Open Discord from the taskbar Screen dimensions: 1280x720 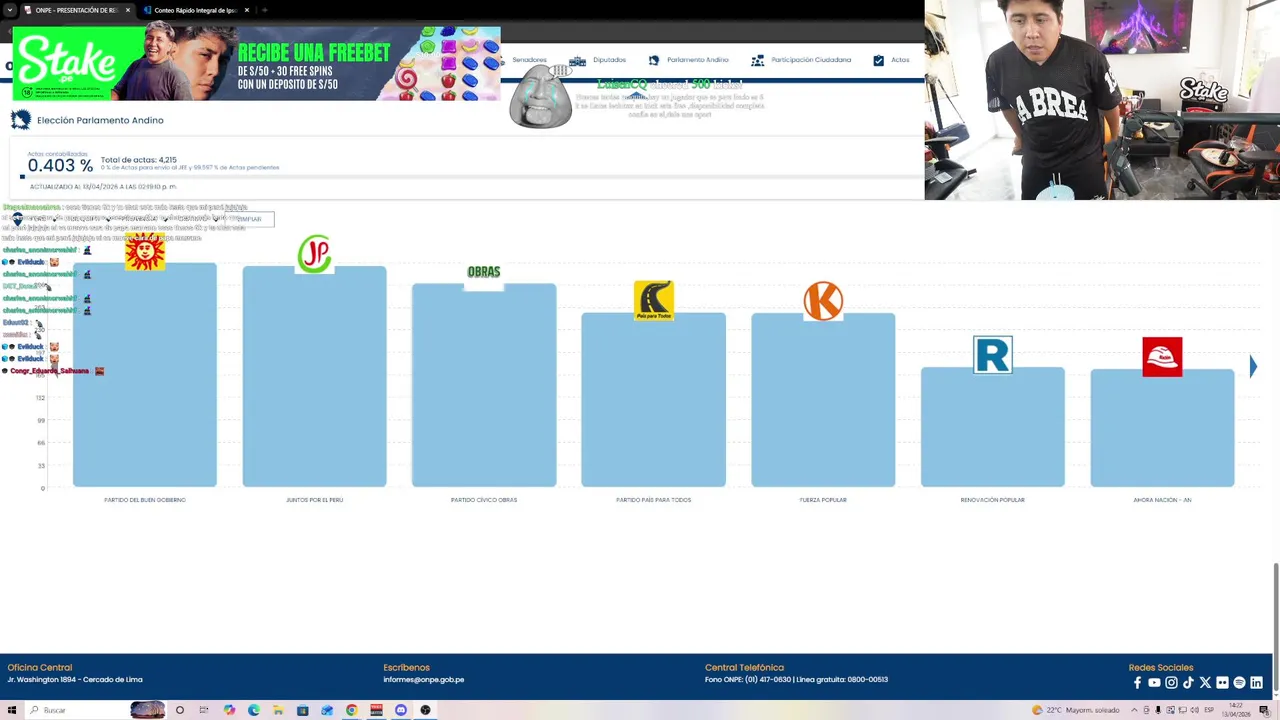tap(400, 710)
